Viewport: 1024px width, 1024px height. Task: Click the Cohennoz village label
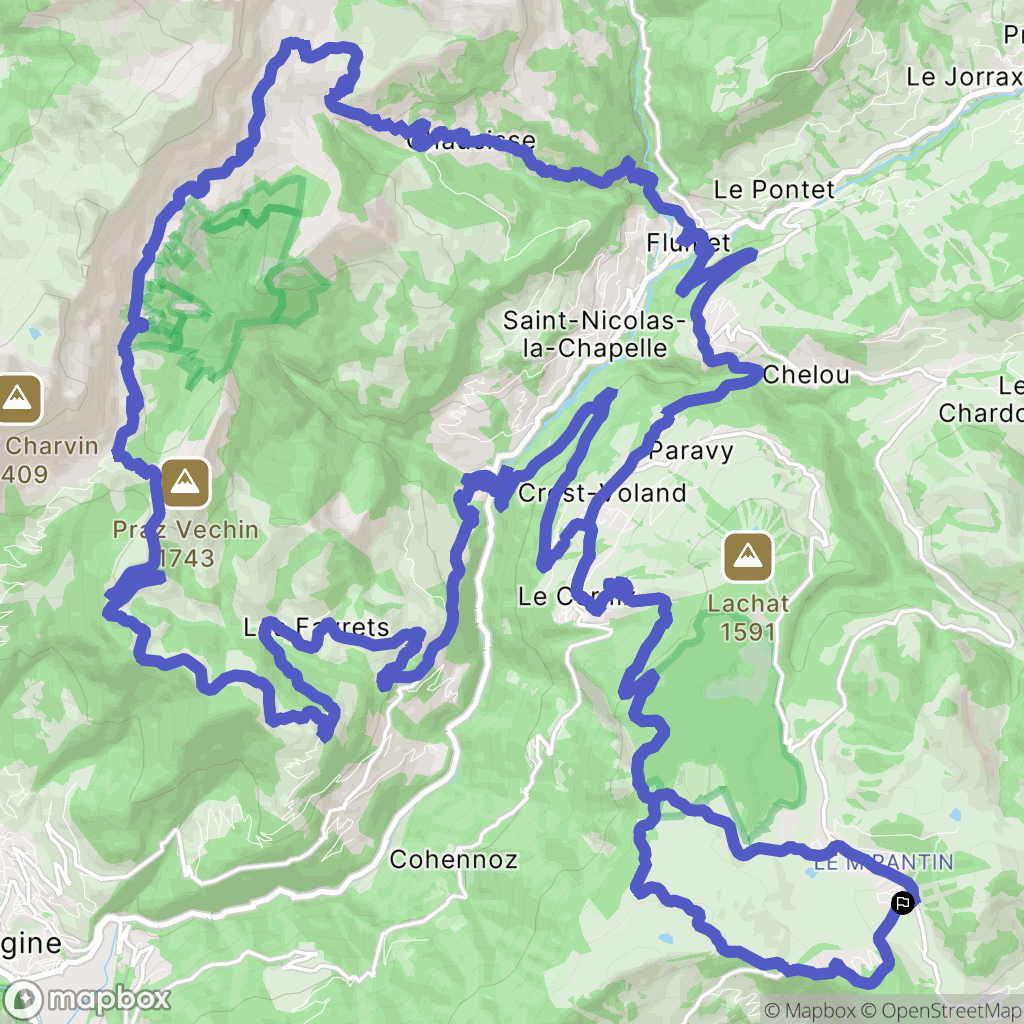pos(453,859)
